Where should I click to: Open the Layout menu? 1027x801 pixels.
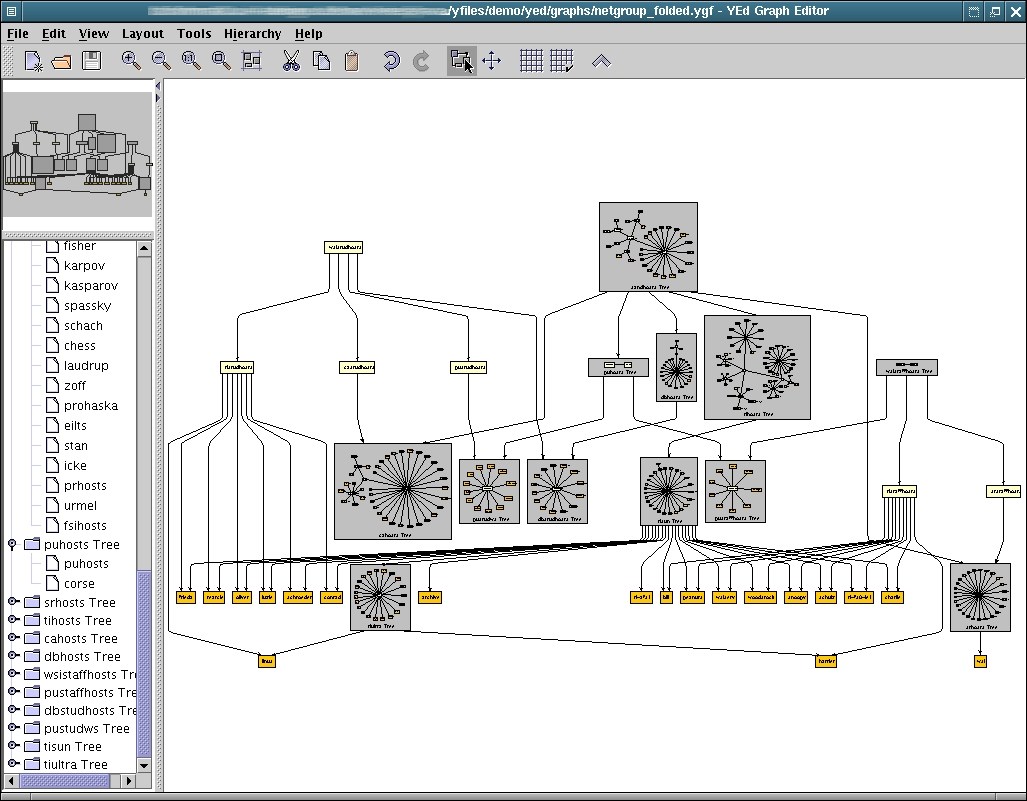pos(142,33)
